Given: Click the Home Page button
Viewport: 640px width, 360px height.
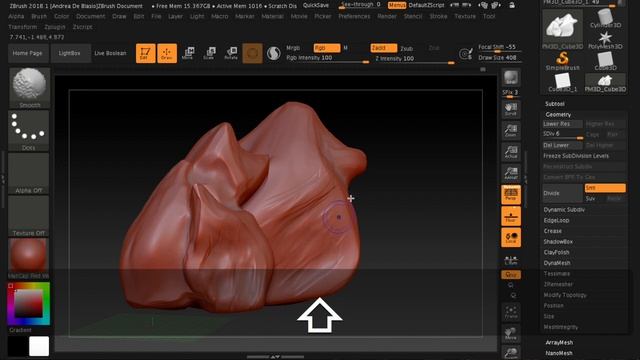Looking at the screenshot, I should 27,53.
